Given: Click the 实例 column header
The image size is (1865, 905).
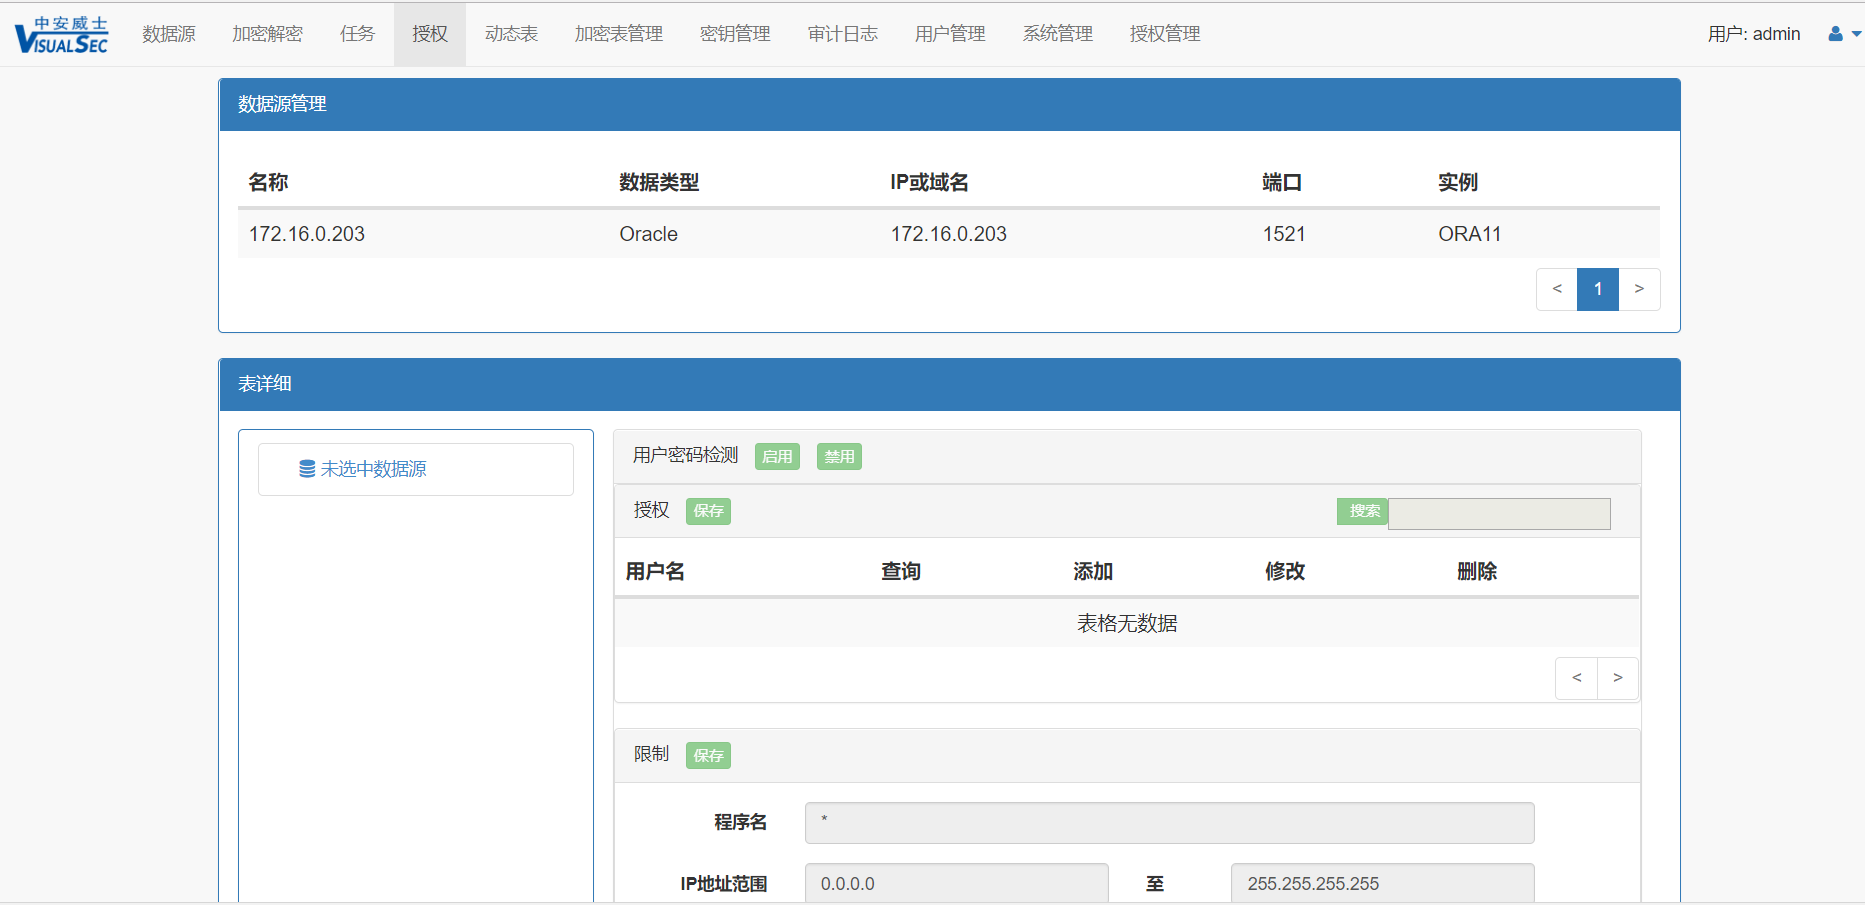Looking at the screenshot, I should 1458,182.
